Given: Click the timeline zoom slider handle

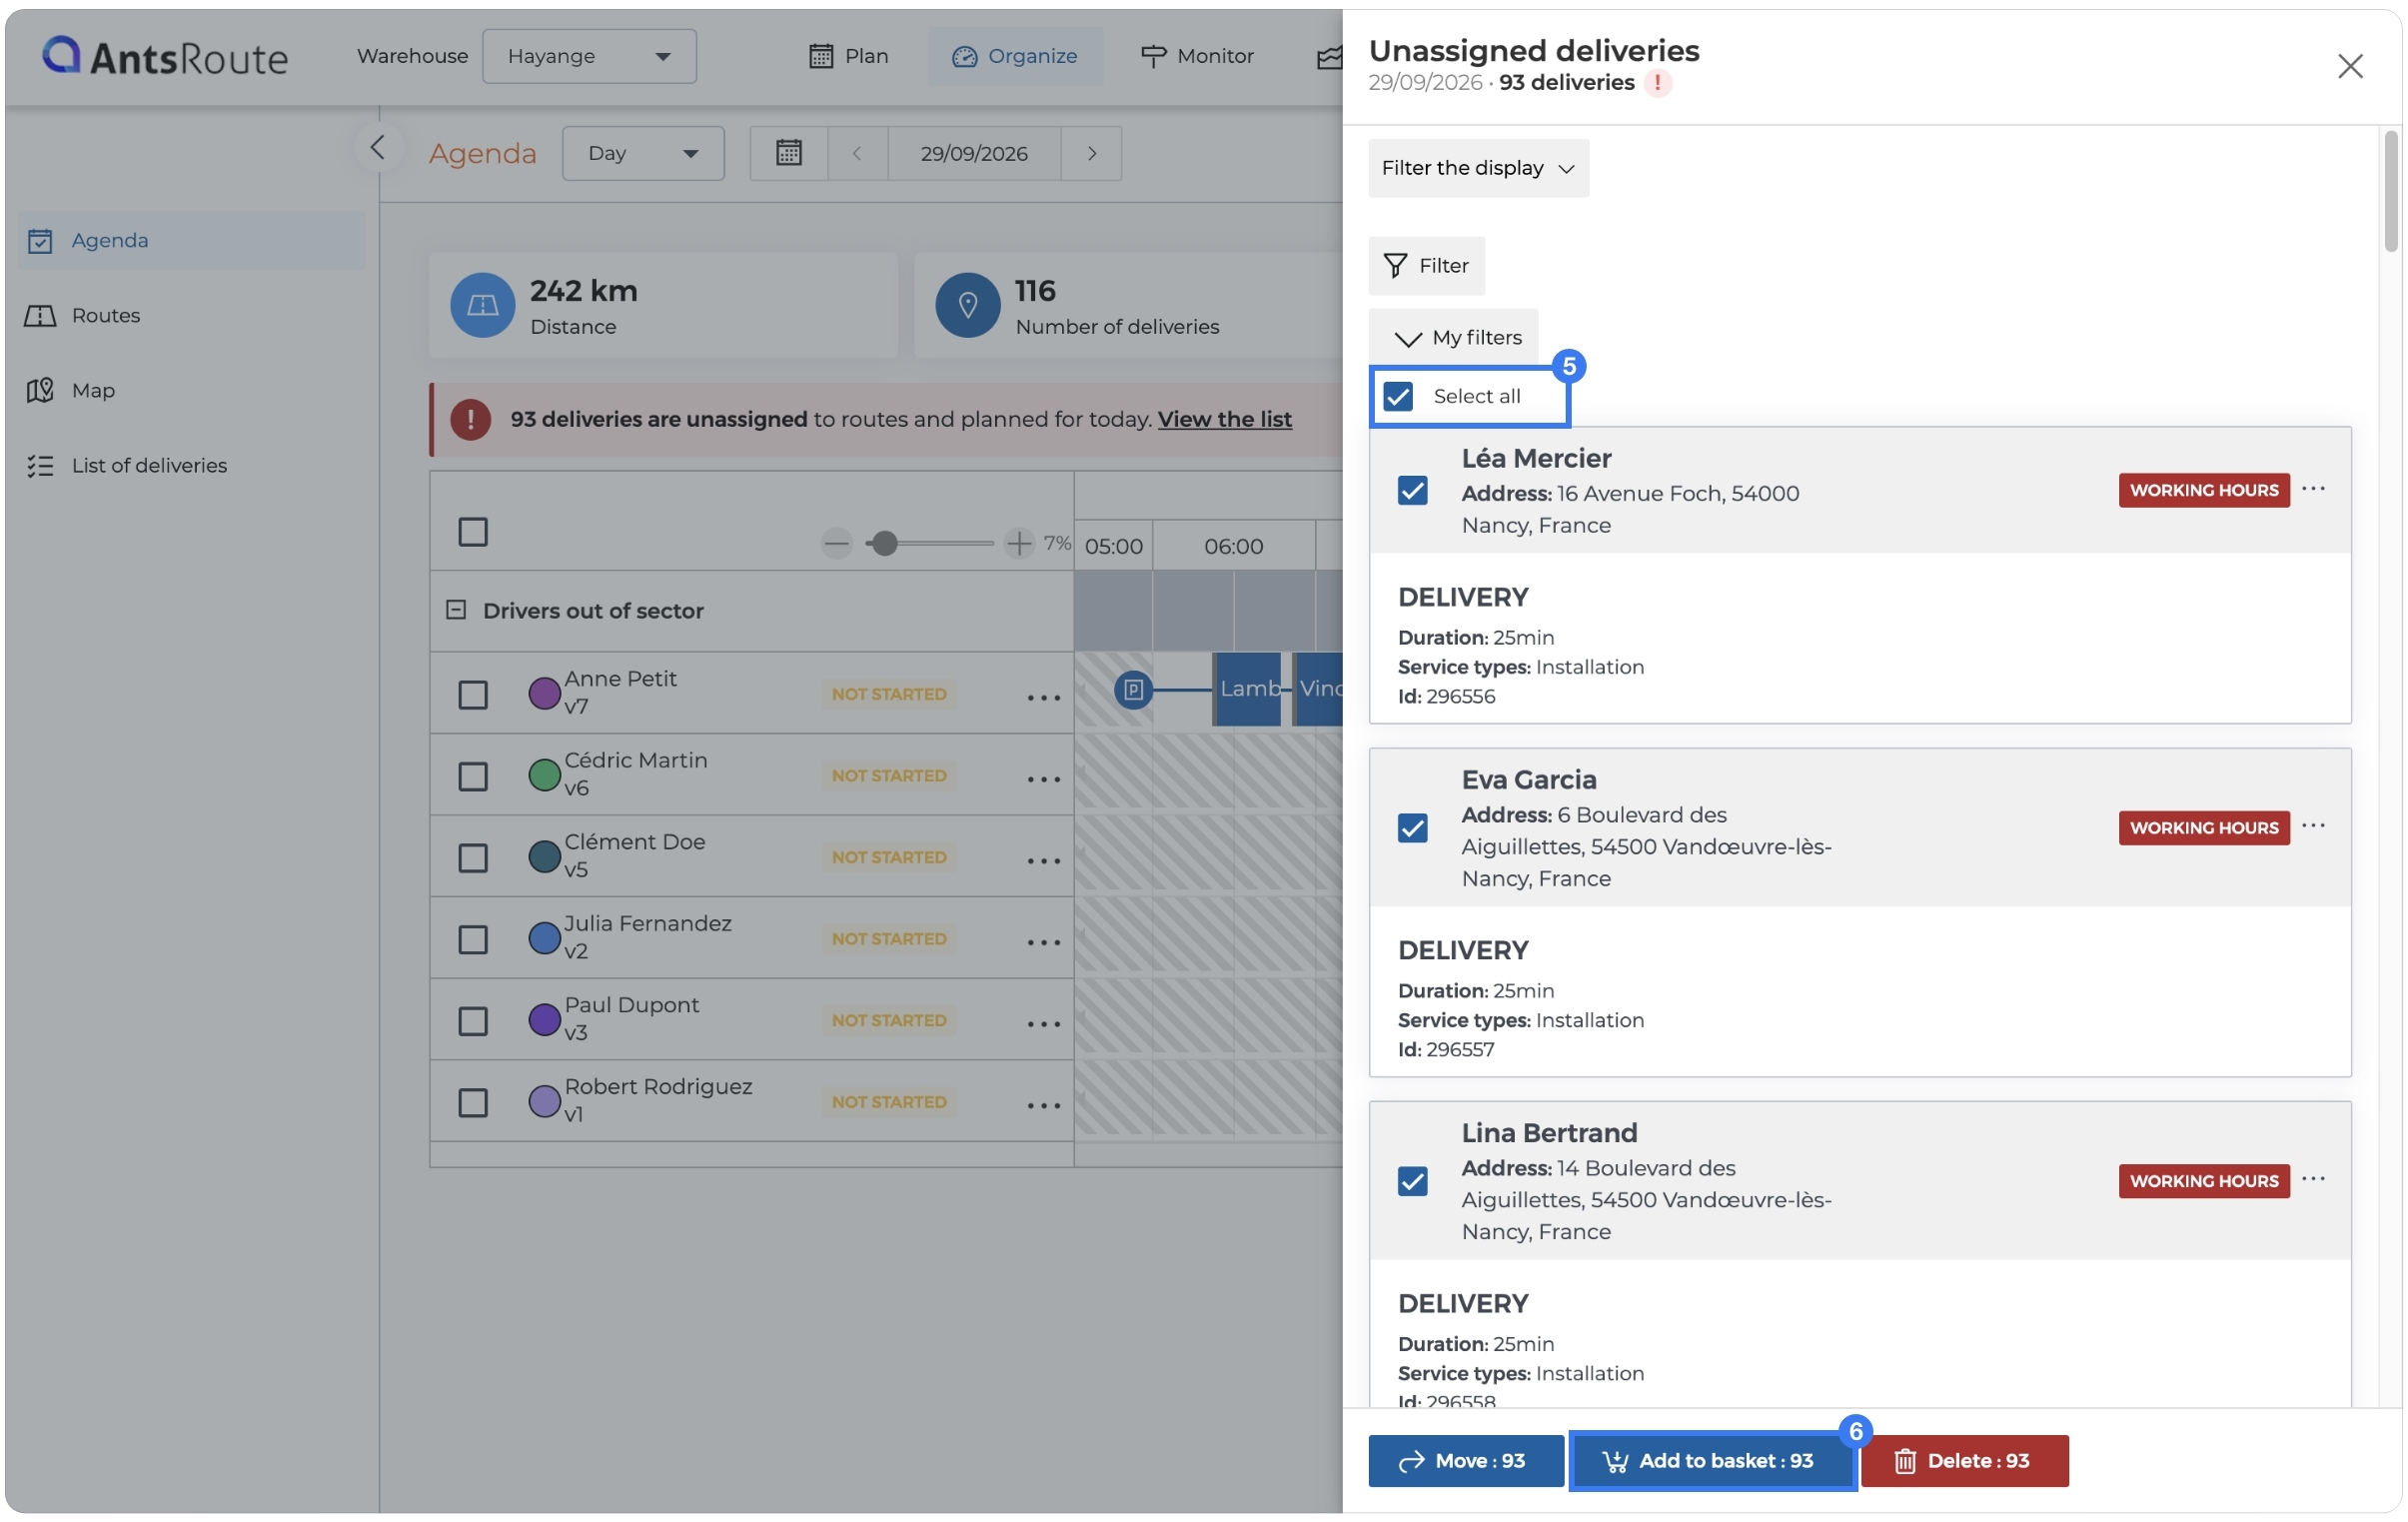Looking at the screenshot, I should [883, 544].
